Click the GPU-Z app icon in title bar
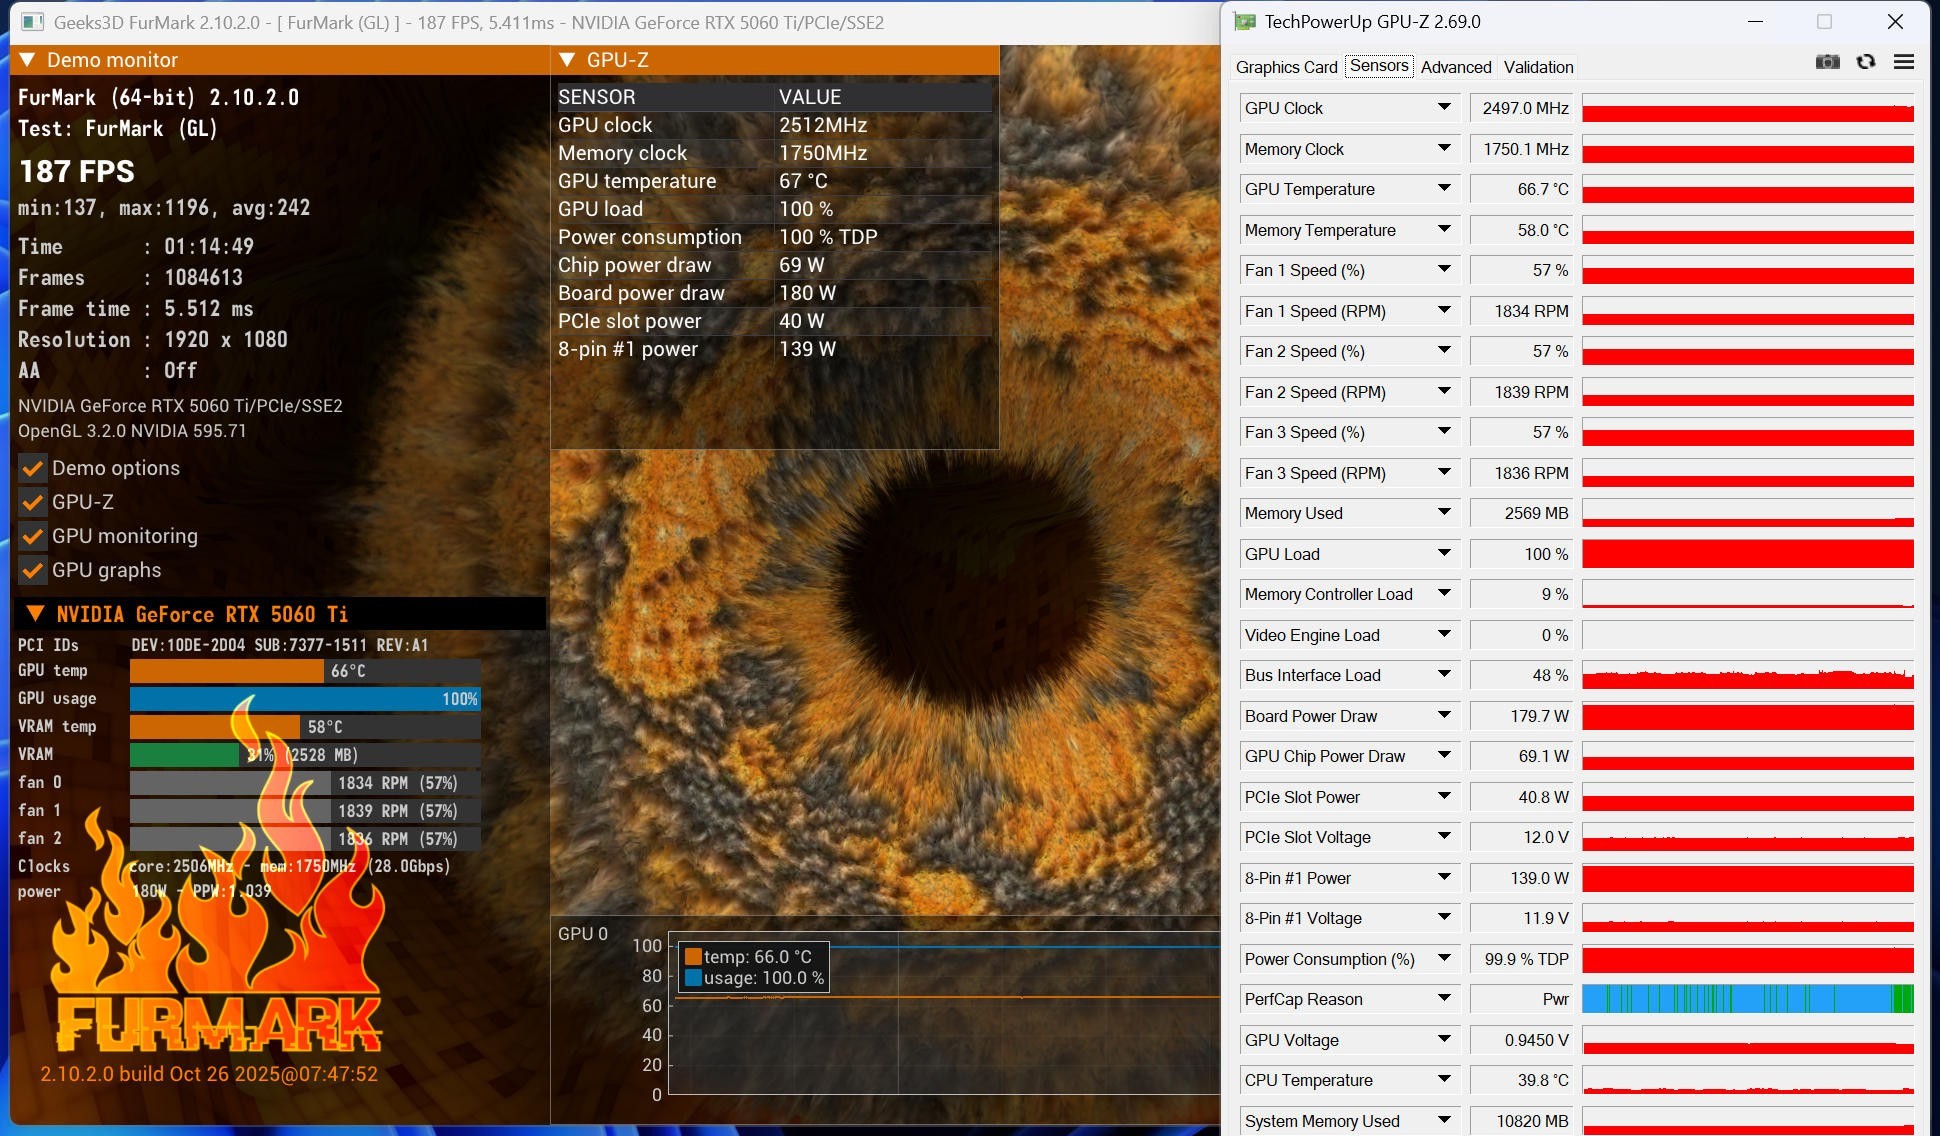This screenshot has width=1940, height=1136. (1245, 22)
